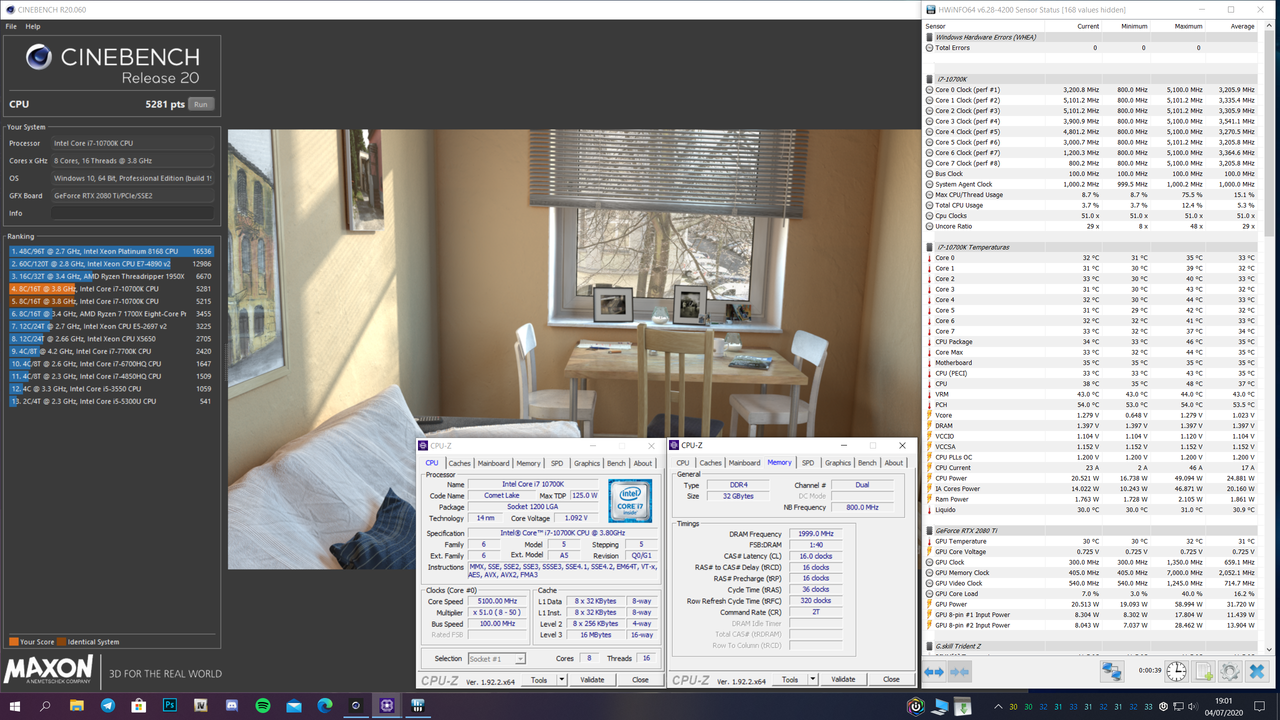
Task: Switch to the SPD tab in CPU-Z
Action: tap(558, 463)
